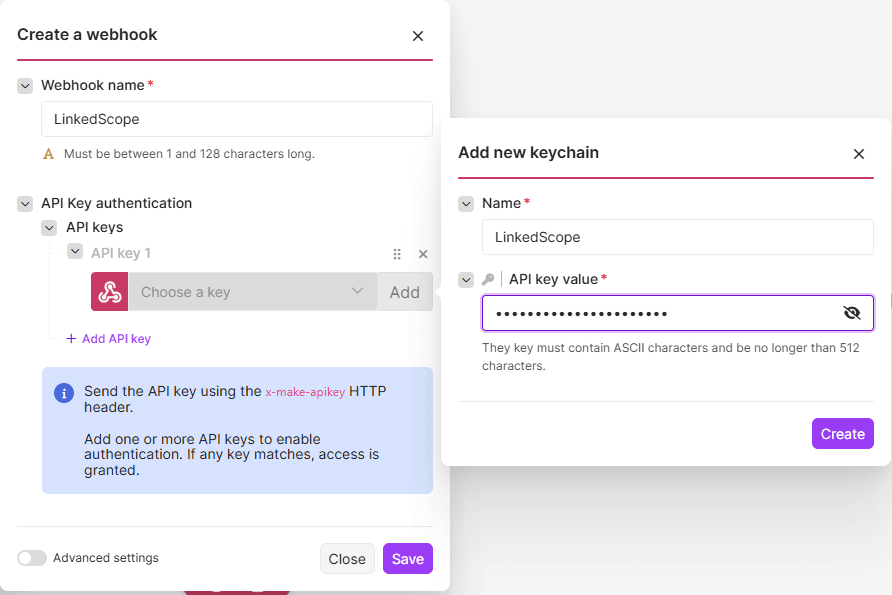The height and width of the screenshot is (595, 892).
Task: Focus the Webhook name input field
Action: coord(237,119)
